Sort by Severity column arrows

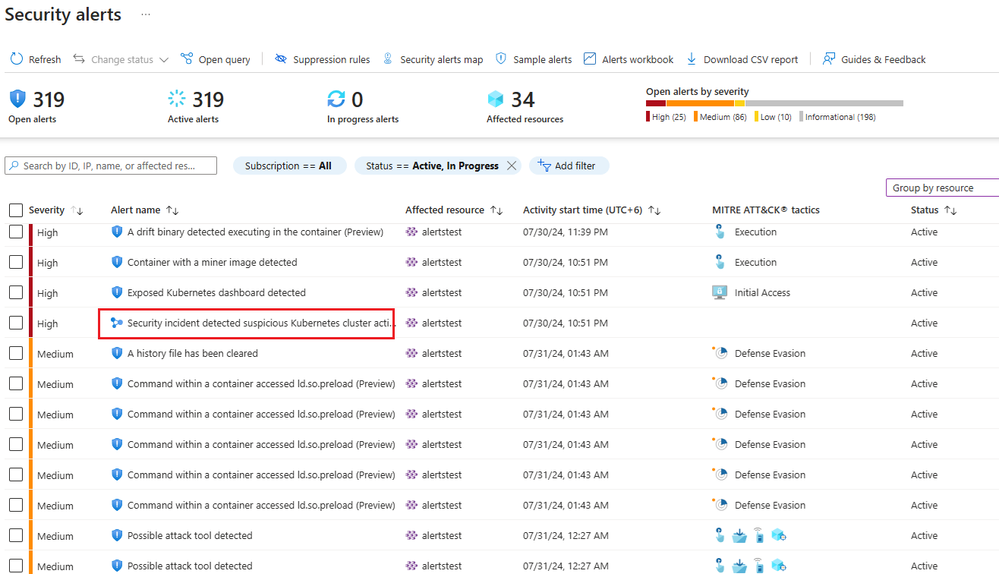pos(78,210)
